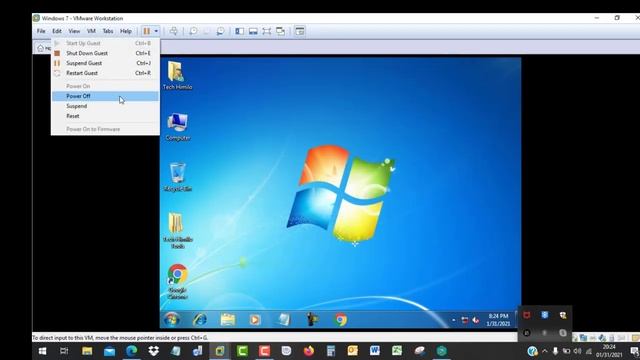Viewport: 640px width, 360px height.
Task: Launch Internet Explorer from guest taskbar
Action: [x=200, y=319]
